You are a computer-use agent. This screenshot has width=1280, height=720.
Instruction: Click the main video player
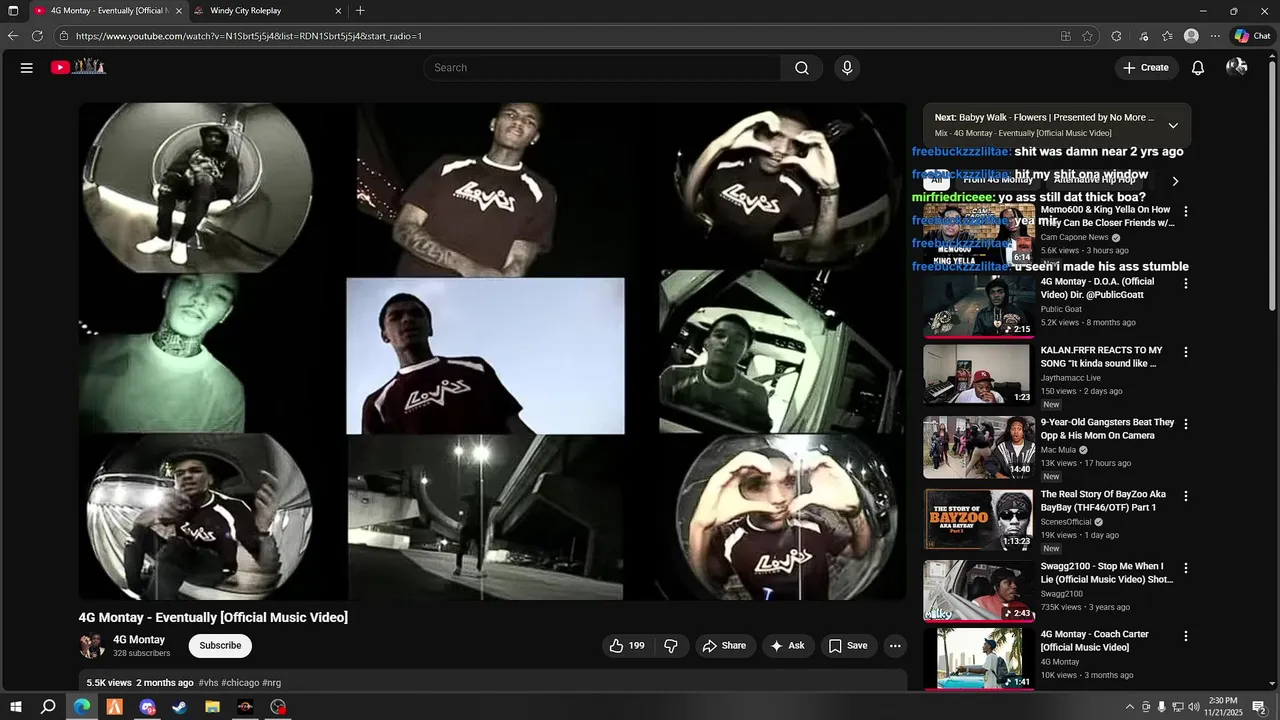493,351
